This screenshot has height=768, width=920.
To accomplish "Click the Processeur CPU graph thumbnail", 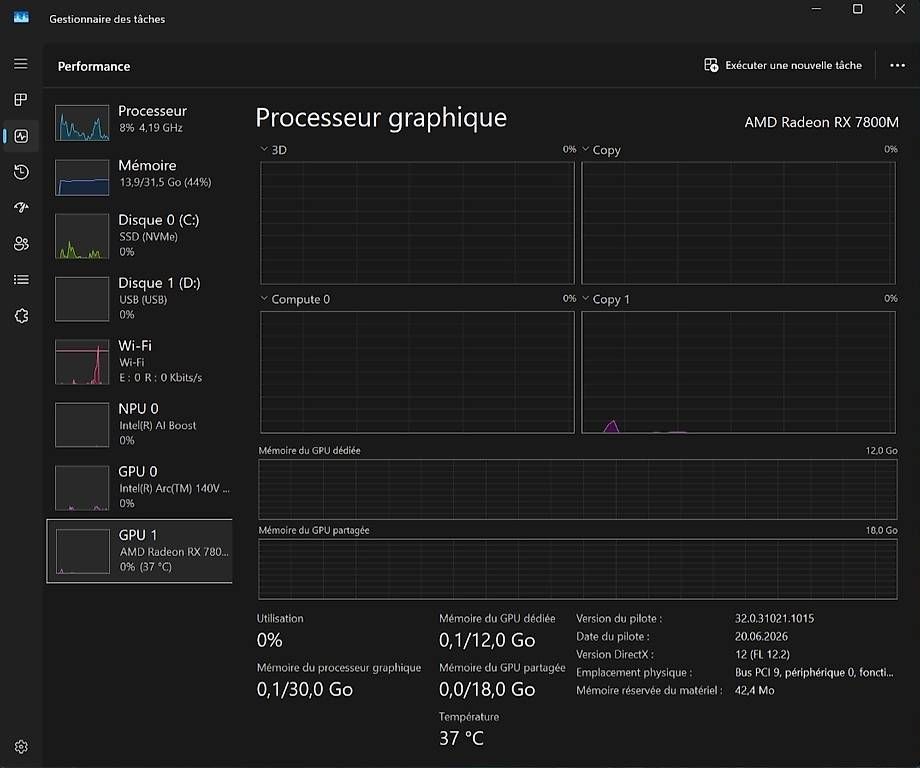I will (82, 123).
